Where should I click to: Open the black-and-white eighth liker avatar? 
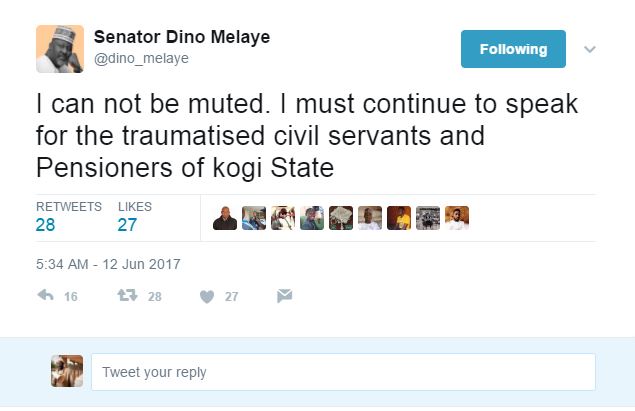pos(428,218)
